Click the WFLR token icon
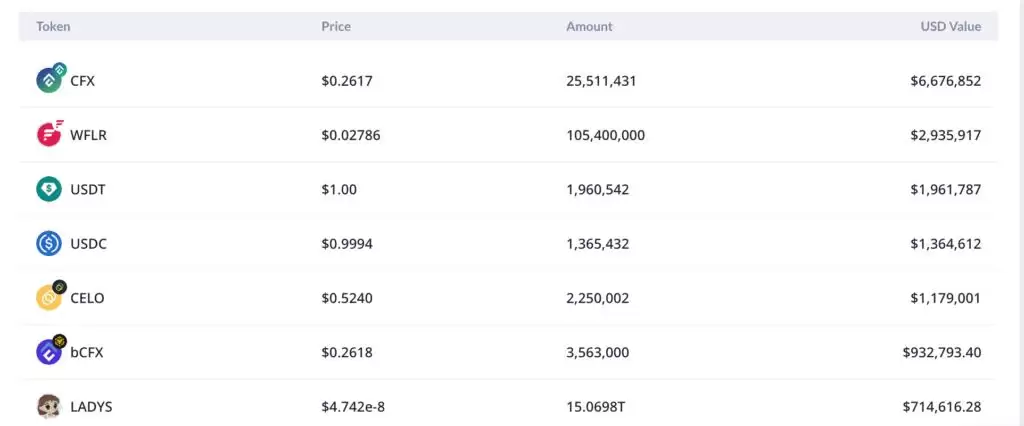This screenshot has height=426, width=1024. pos(49,134)
